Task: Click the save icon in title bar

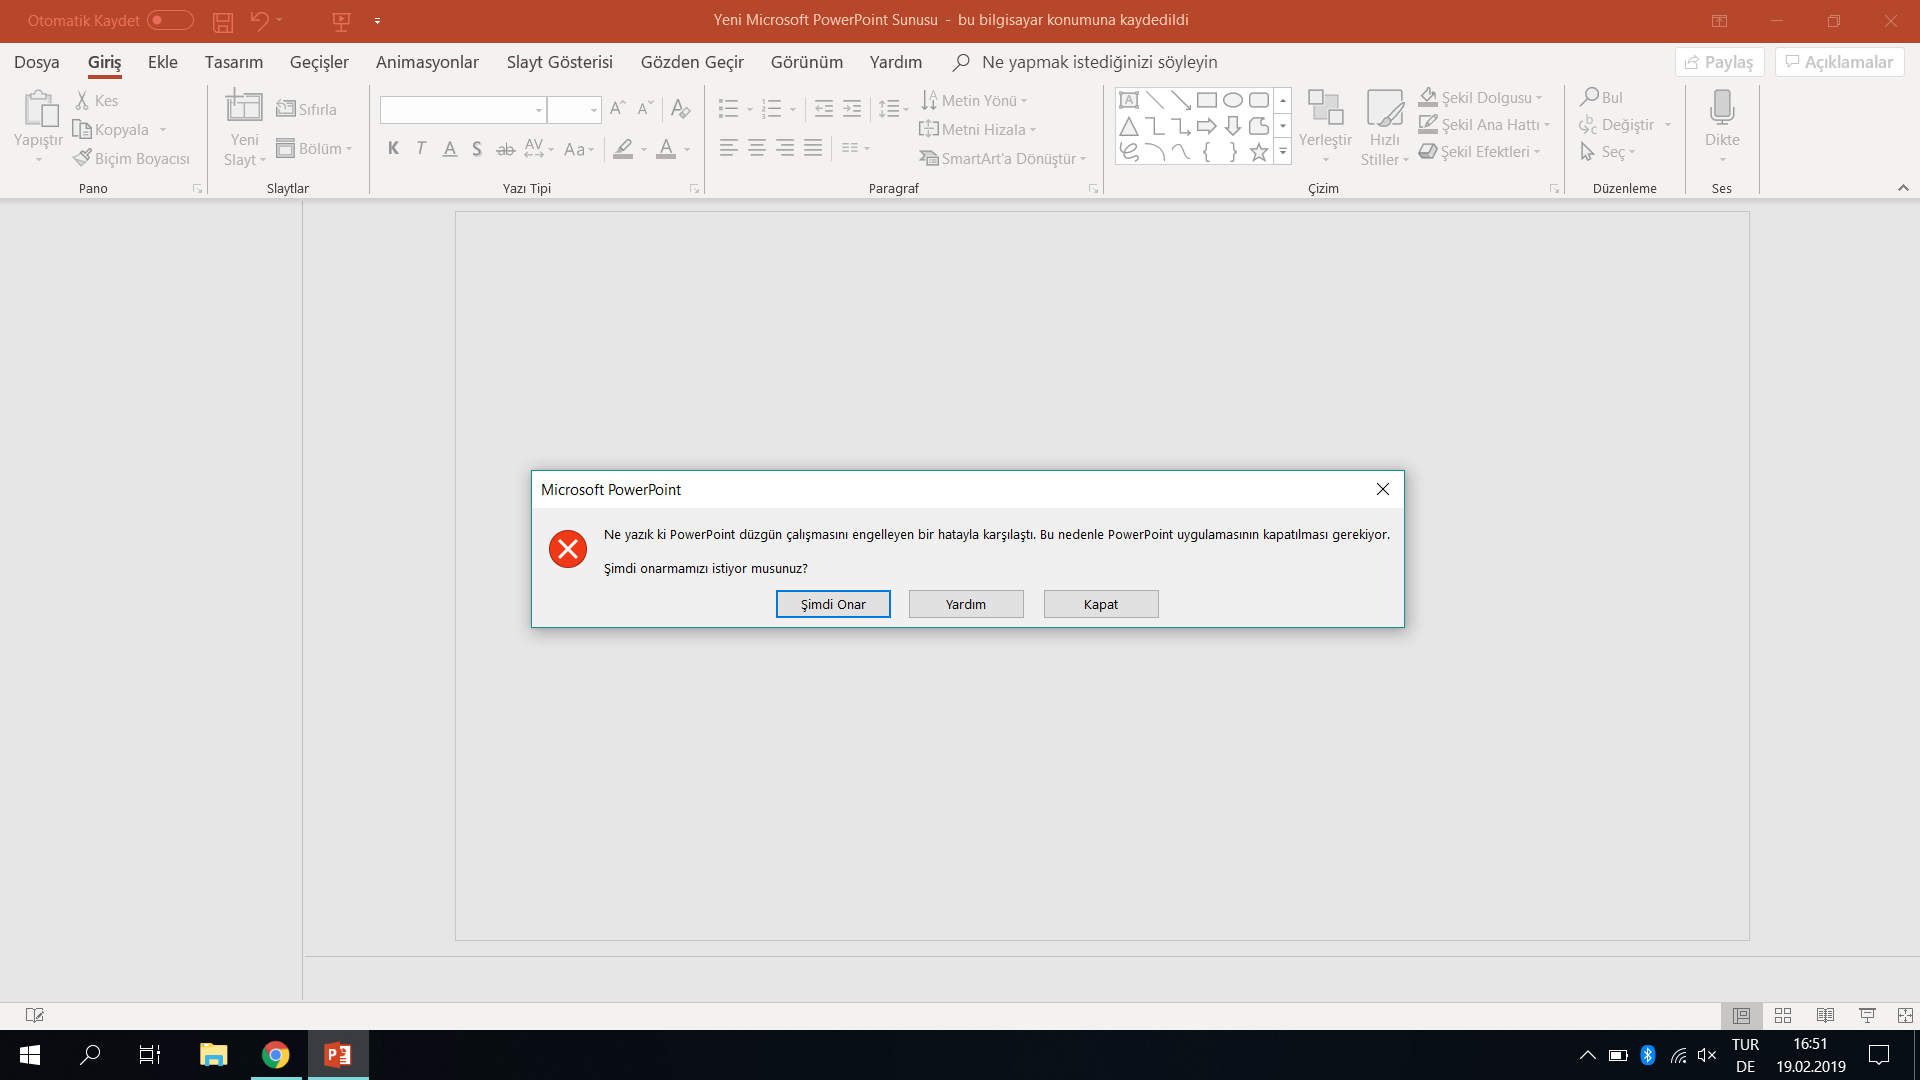Action: tap(223, 20)
